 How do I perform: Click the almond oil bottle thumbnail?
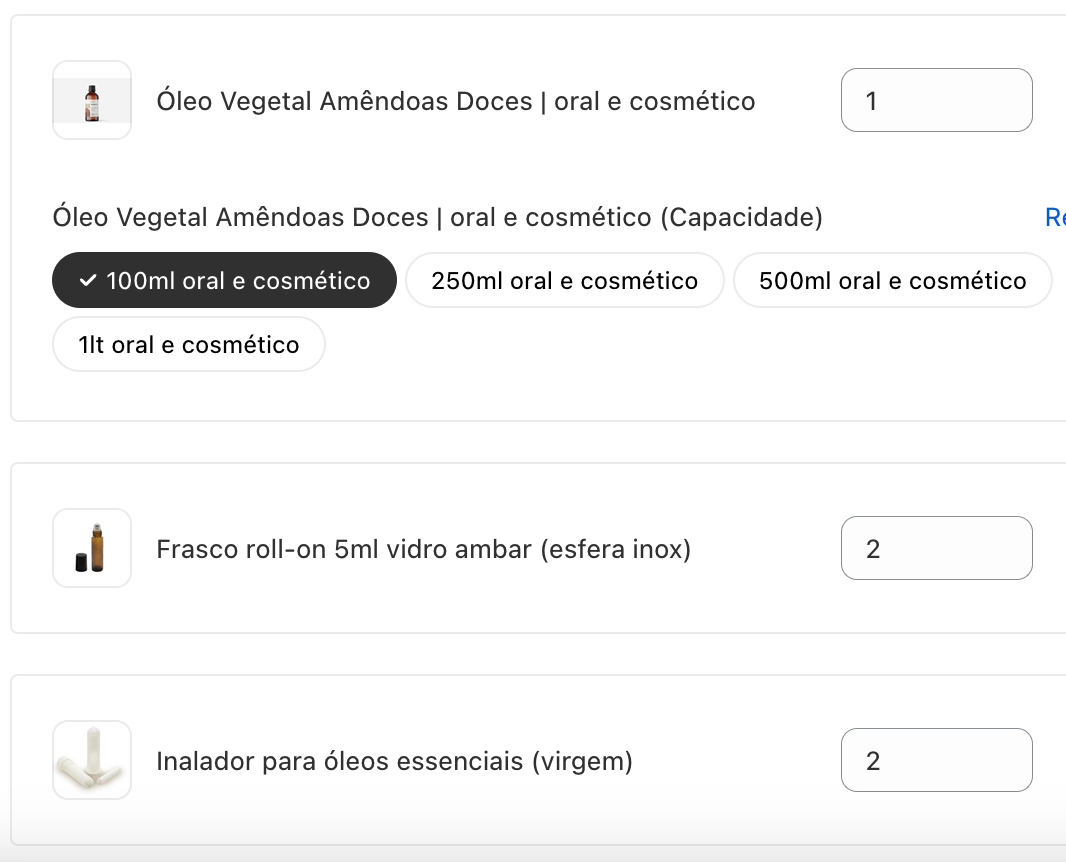pyautogui.click(x=92, y=100)
